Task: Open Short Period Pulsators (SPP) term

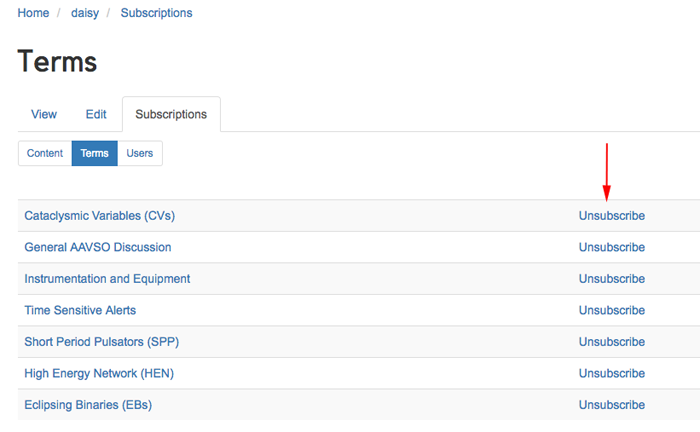Action: coord(101,342)
